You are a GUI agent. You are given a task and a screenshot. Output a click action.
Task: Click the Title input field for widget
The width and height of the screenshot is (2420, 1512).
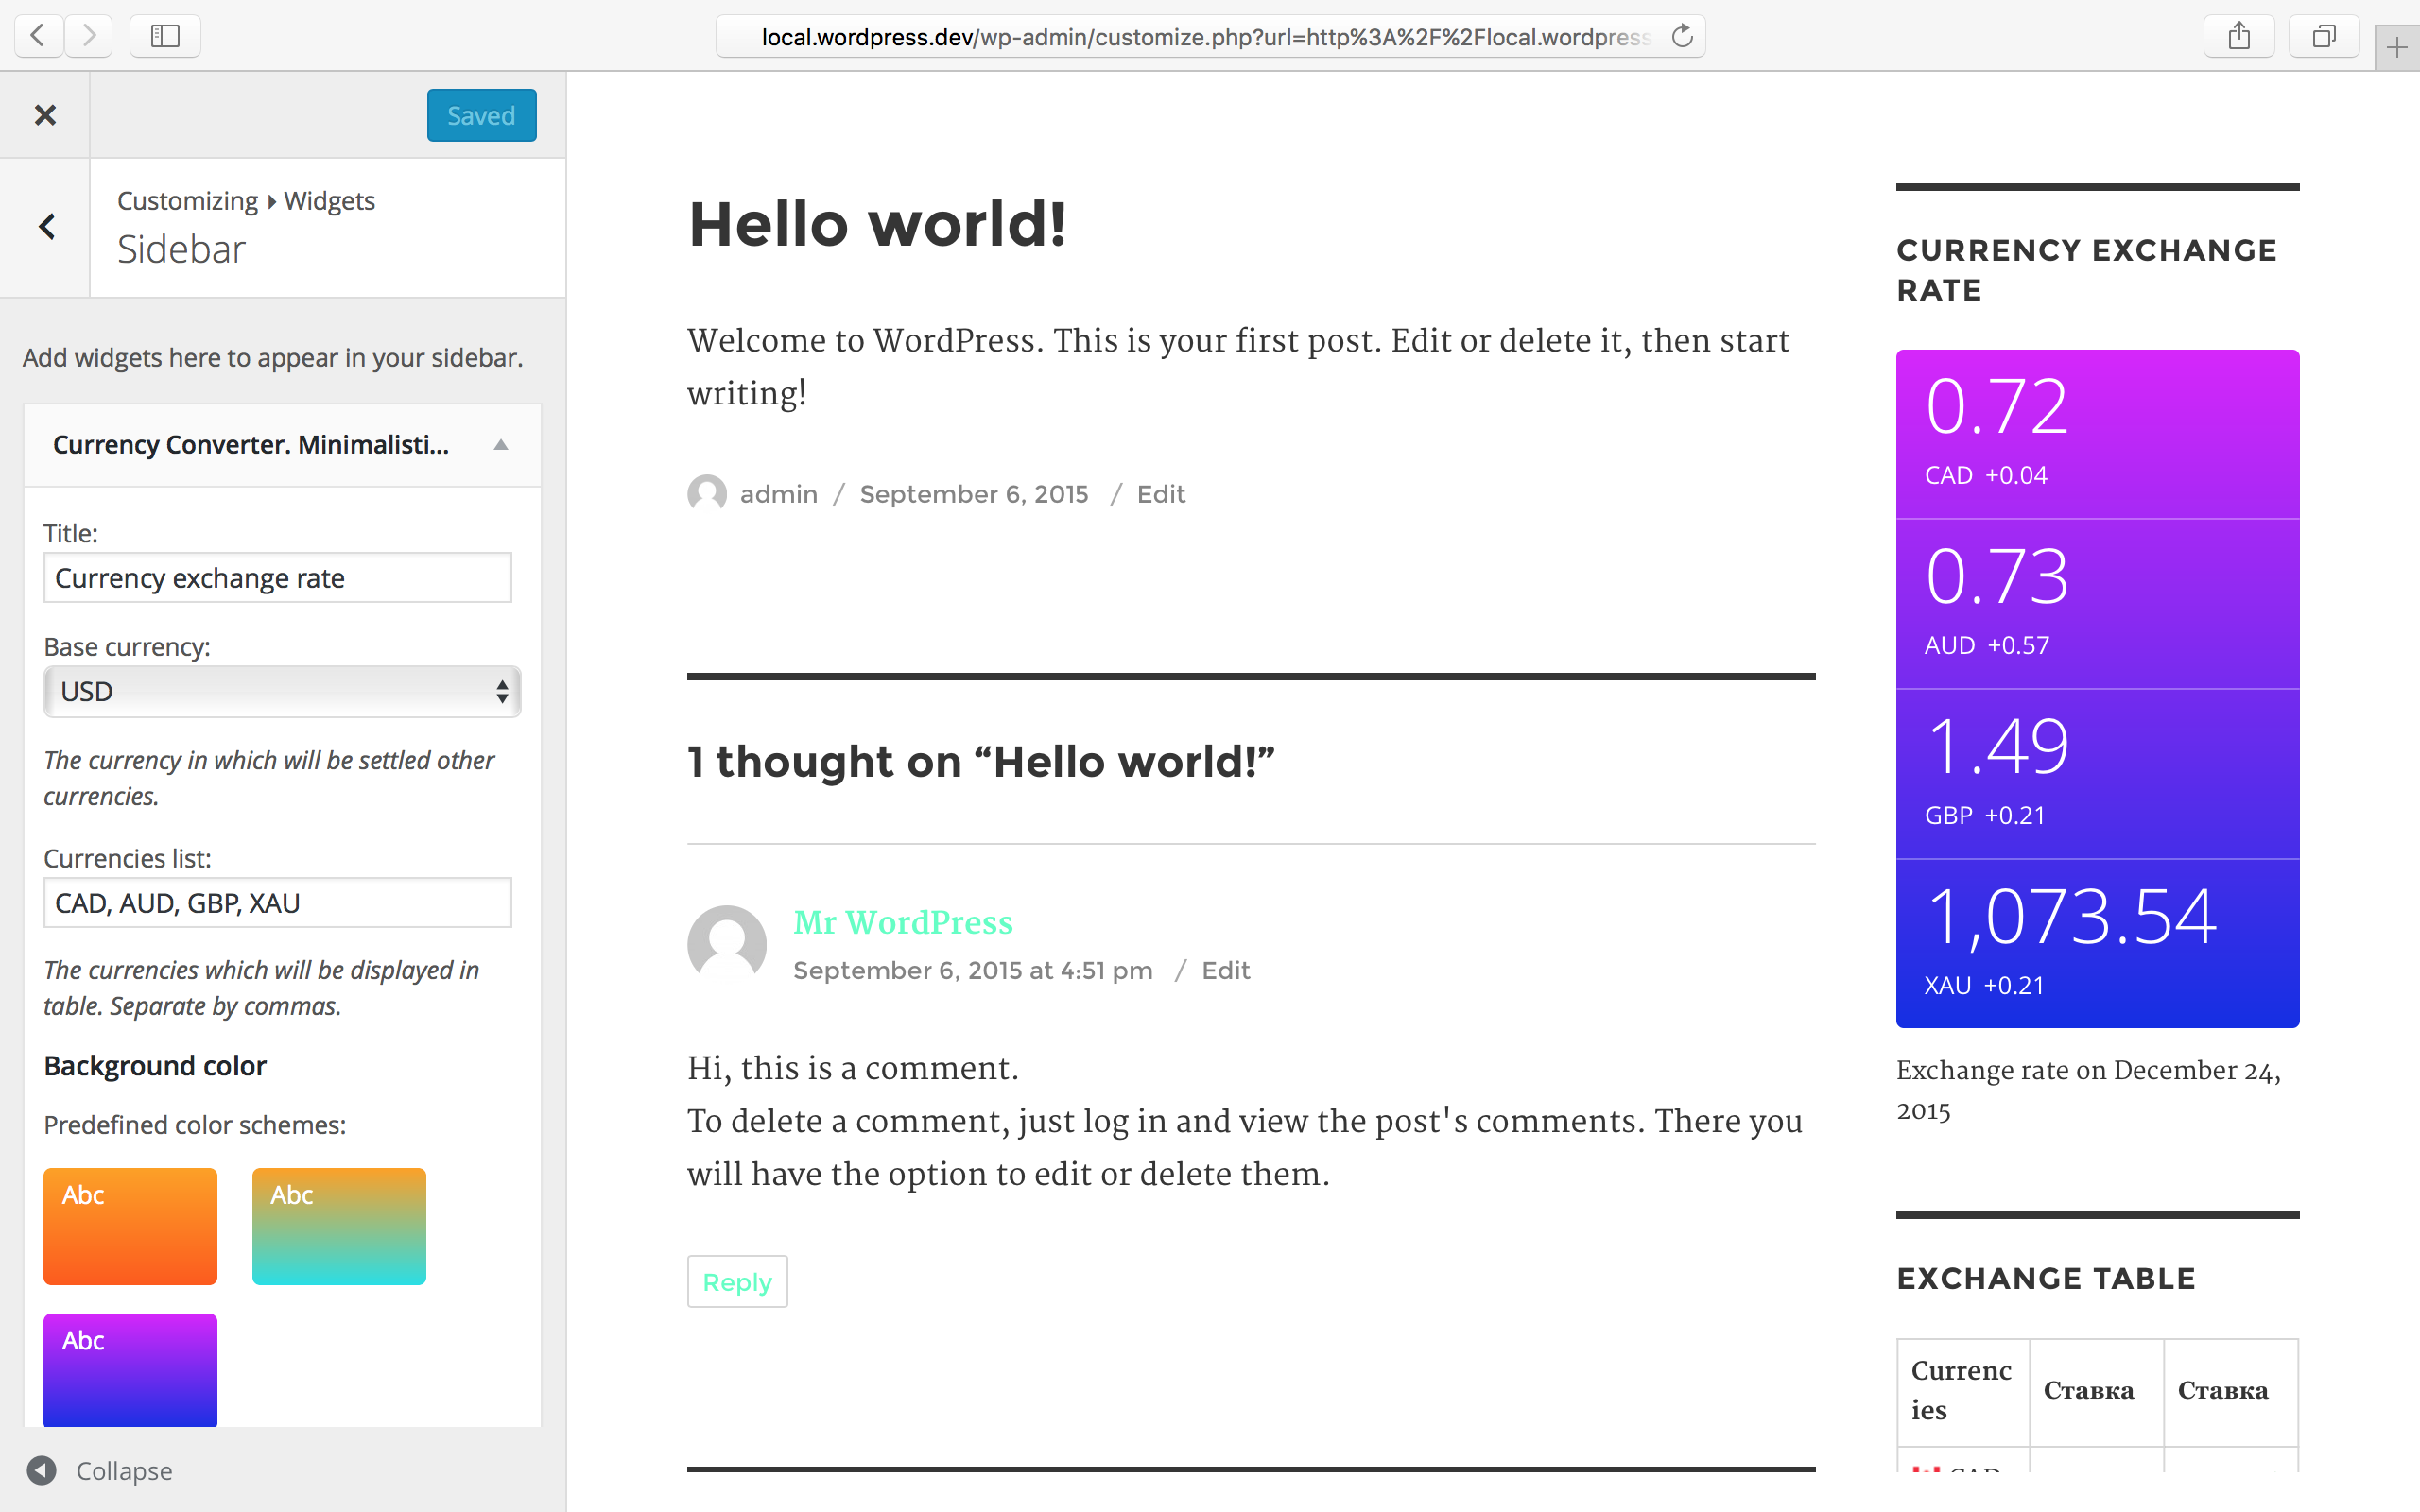pos(279,576)
